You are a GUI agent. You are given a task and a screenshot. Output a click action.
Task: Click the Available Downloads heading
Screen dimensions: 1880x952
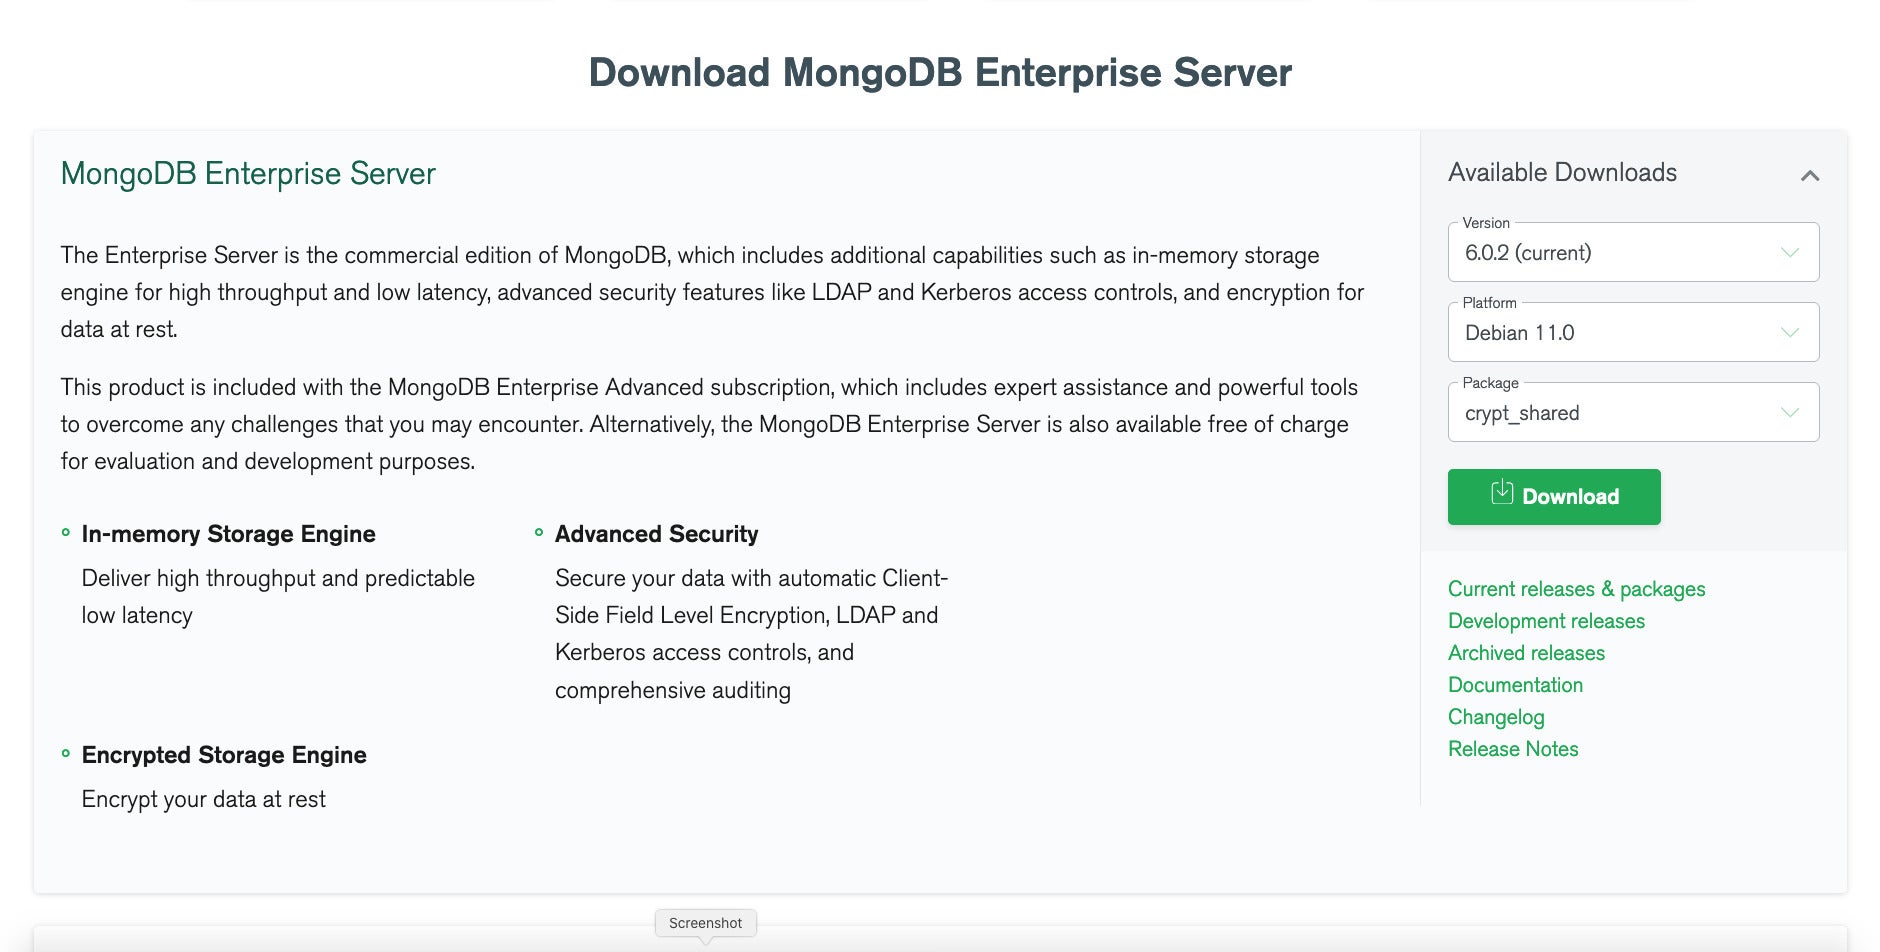tap(1562, 172)
